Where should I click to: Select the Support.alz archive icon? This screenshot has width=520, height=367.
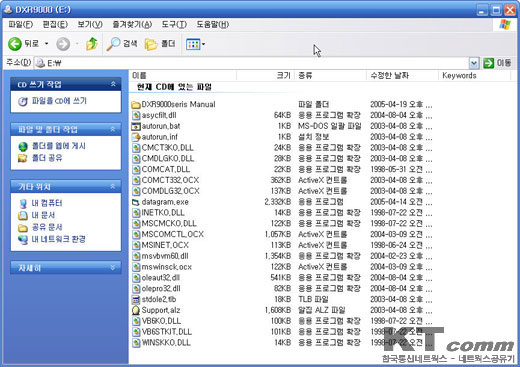136,310
